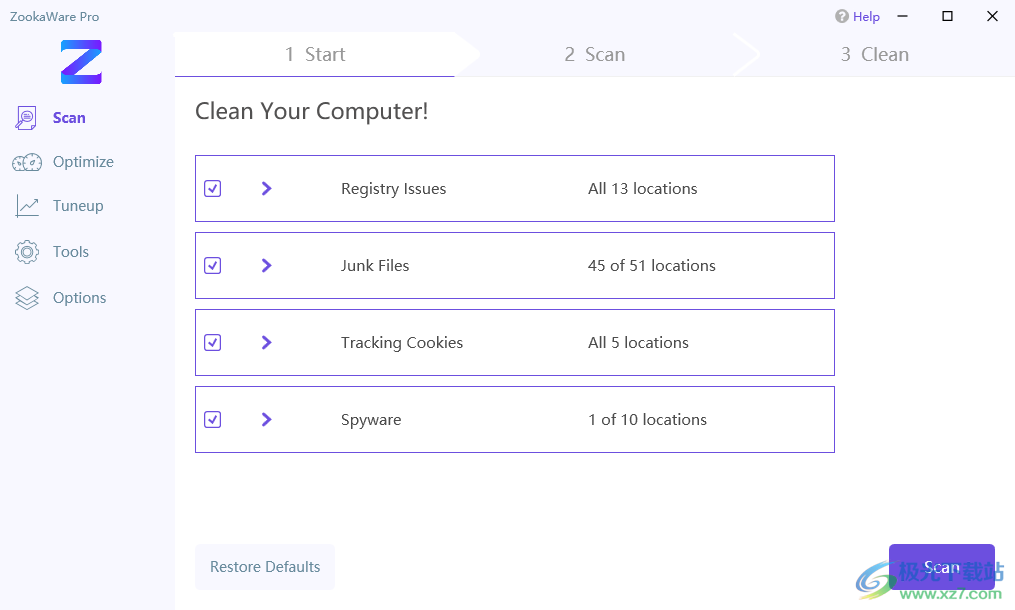The width and height of the screenshot is (1015, 610).
Task: Click the Options layers icon
Action: (27, 298)
